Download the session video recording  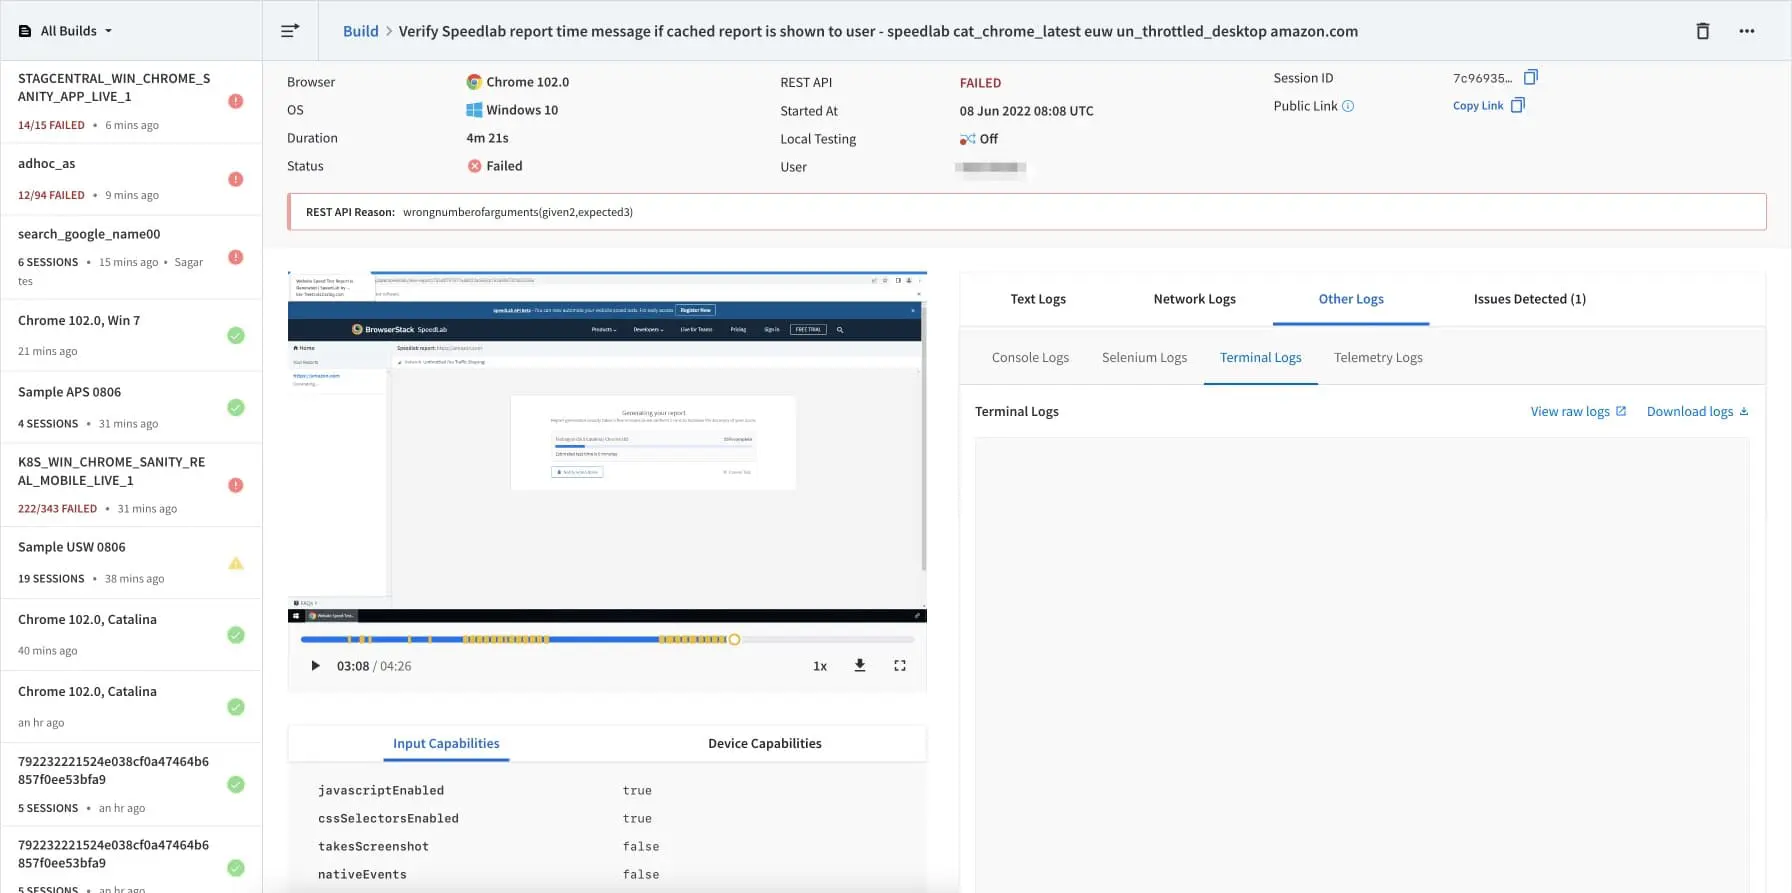point(859,665)
